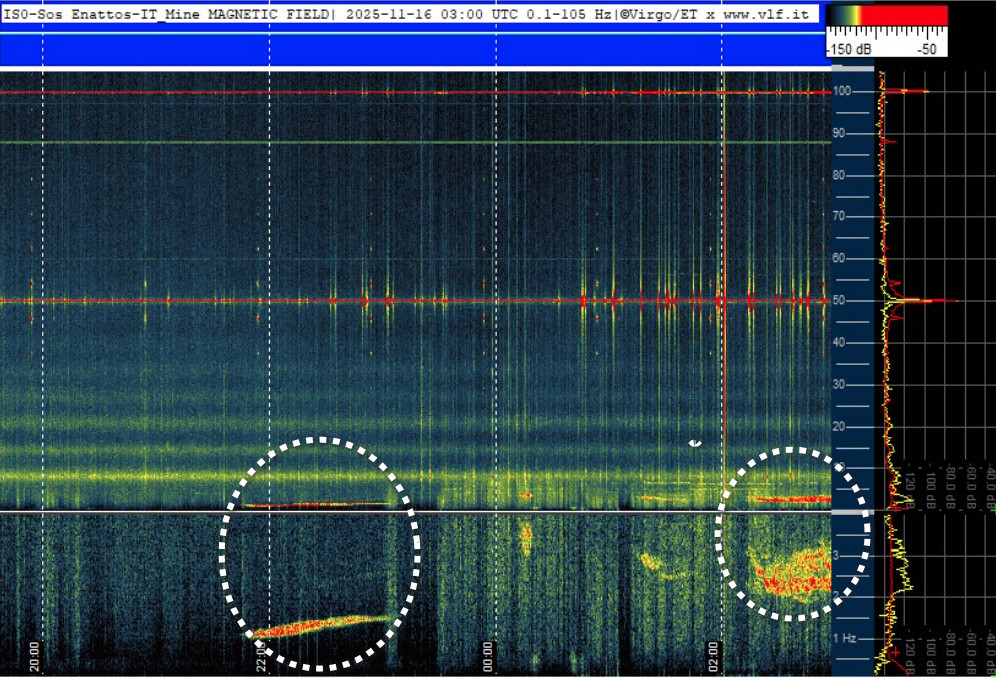
Task: Click the red rising signal in left circle
Action: click(x=320, y=626)
